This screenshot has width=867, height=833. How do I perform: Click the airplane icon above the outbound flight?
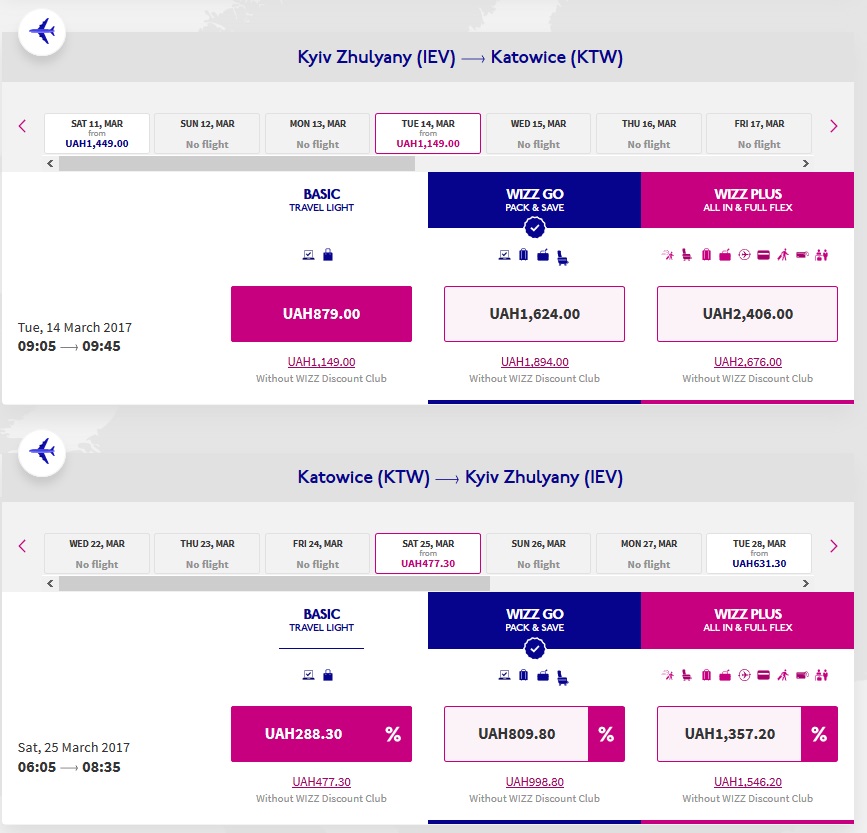click(43, 32)
